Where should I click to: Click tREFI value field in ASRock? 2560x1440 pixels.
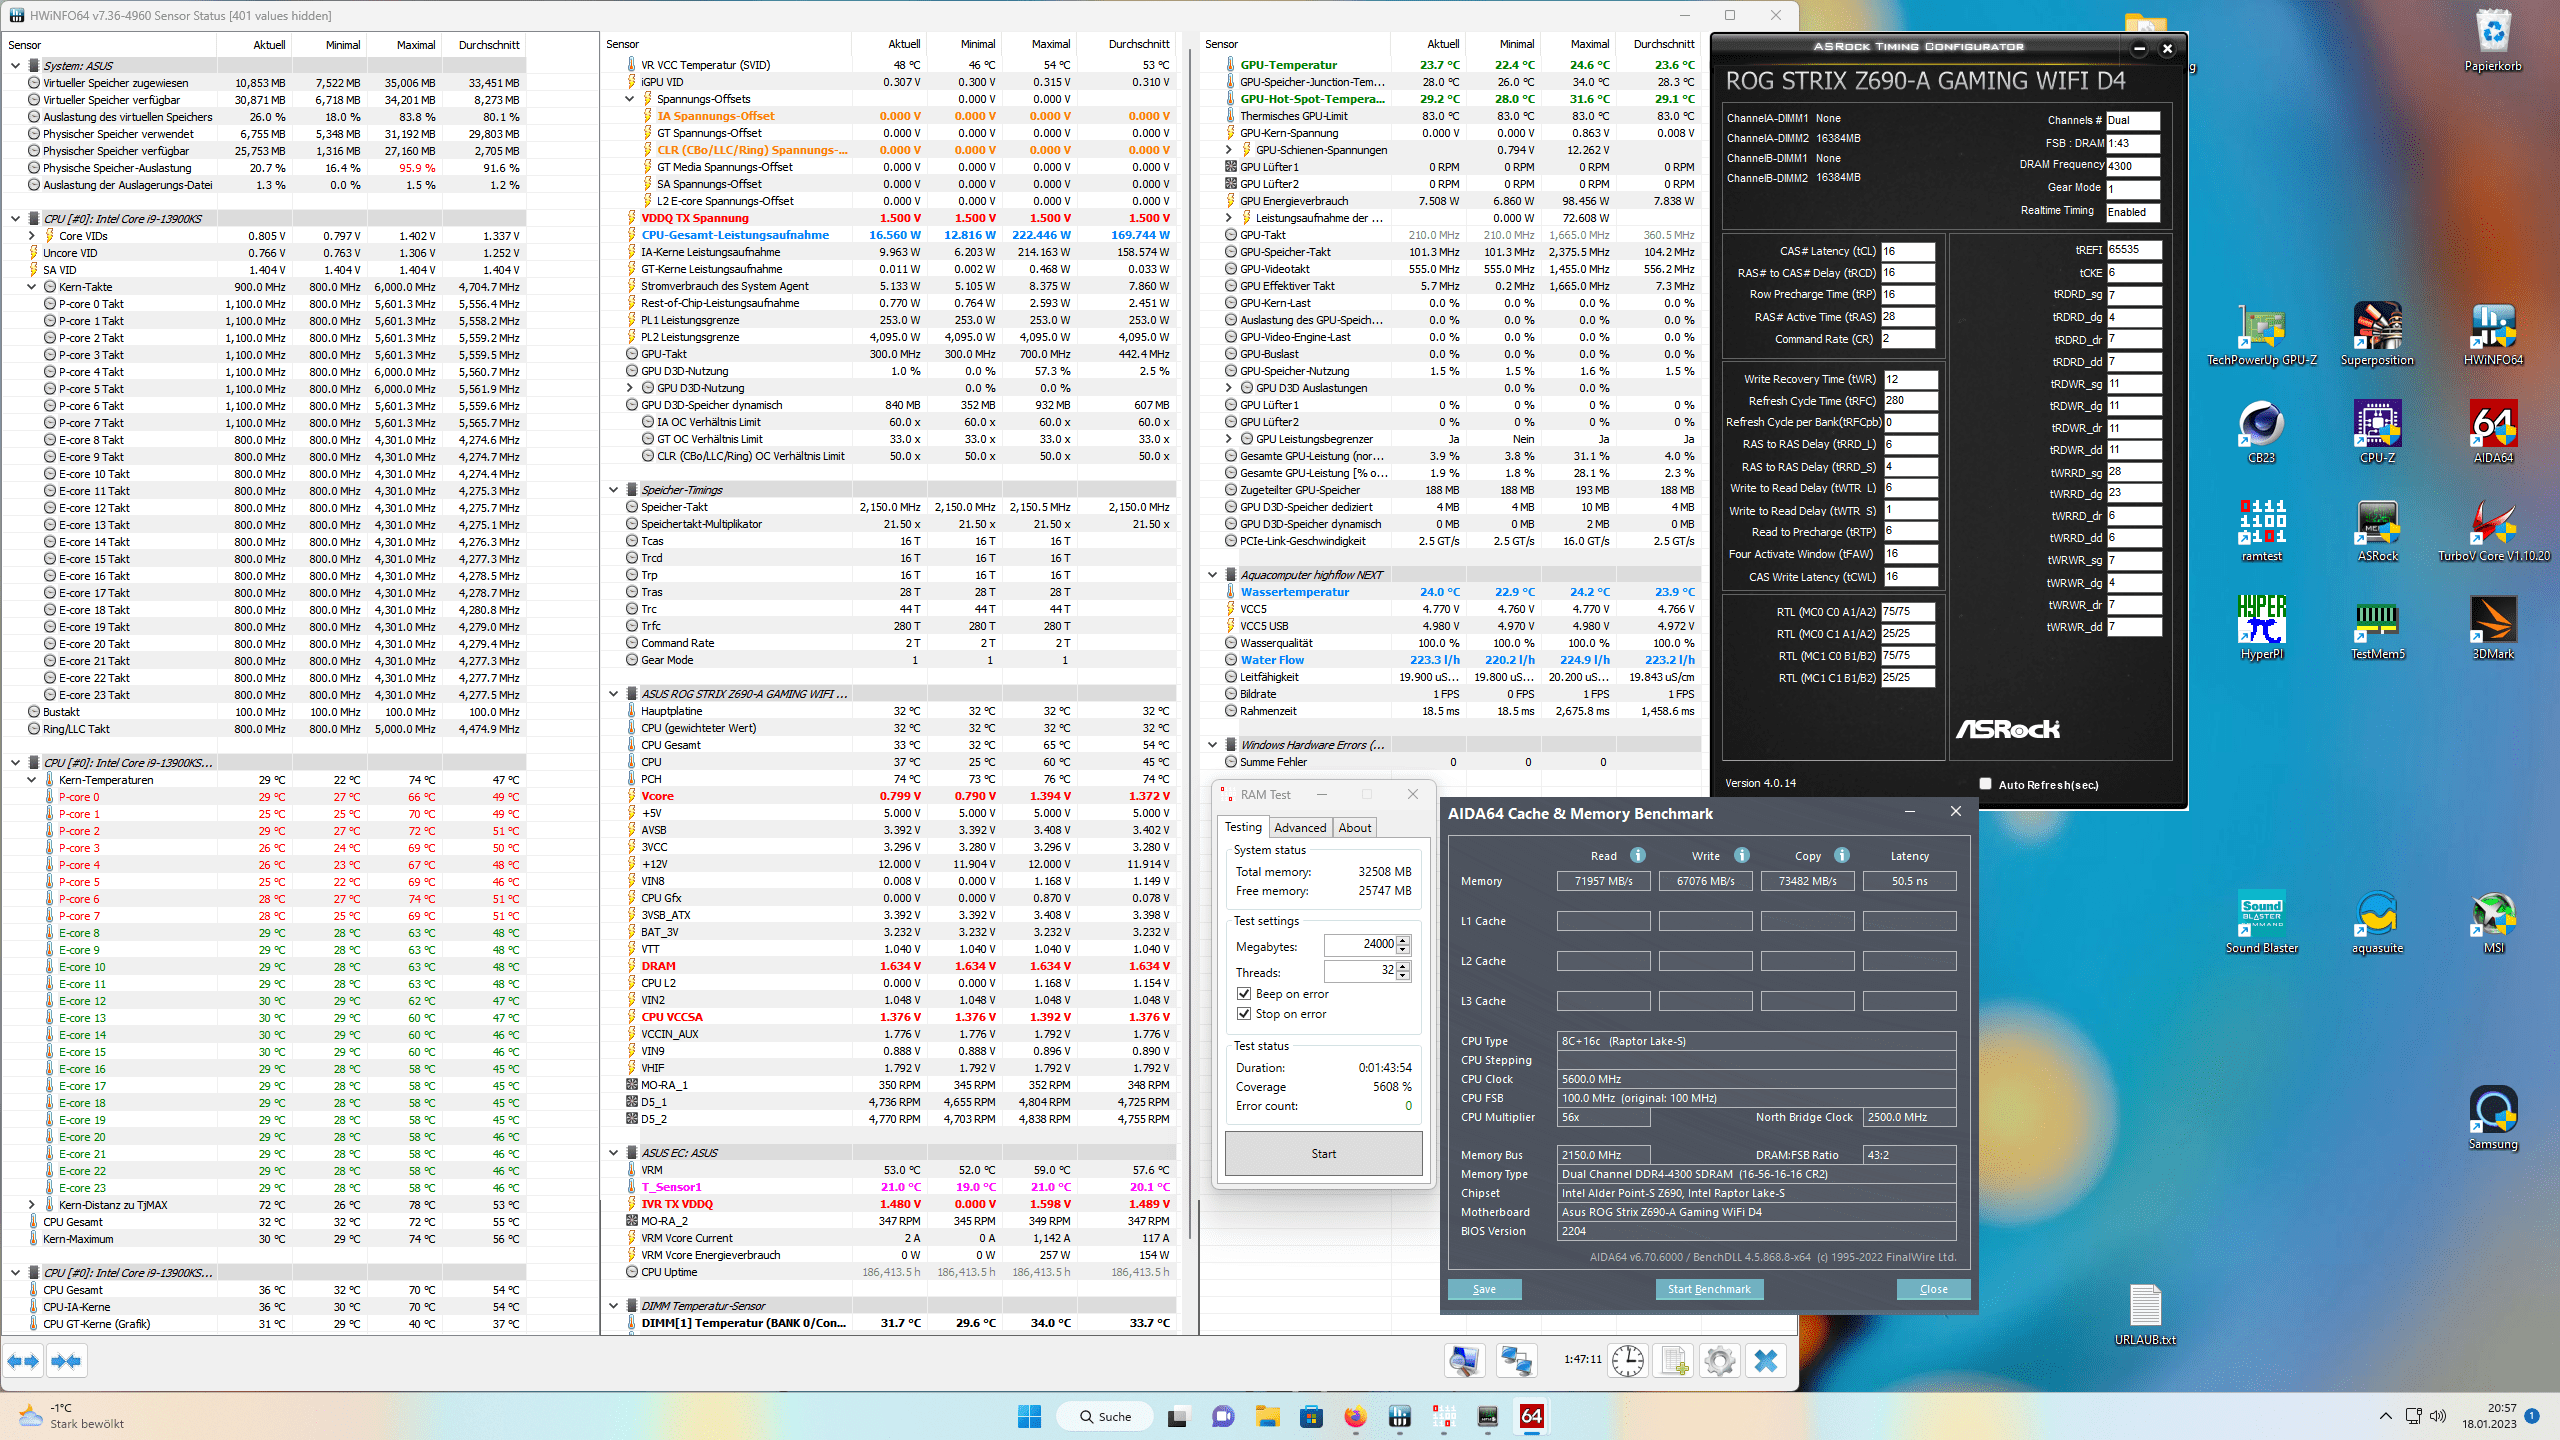tap(2133, 250)
